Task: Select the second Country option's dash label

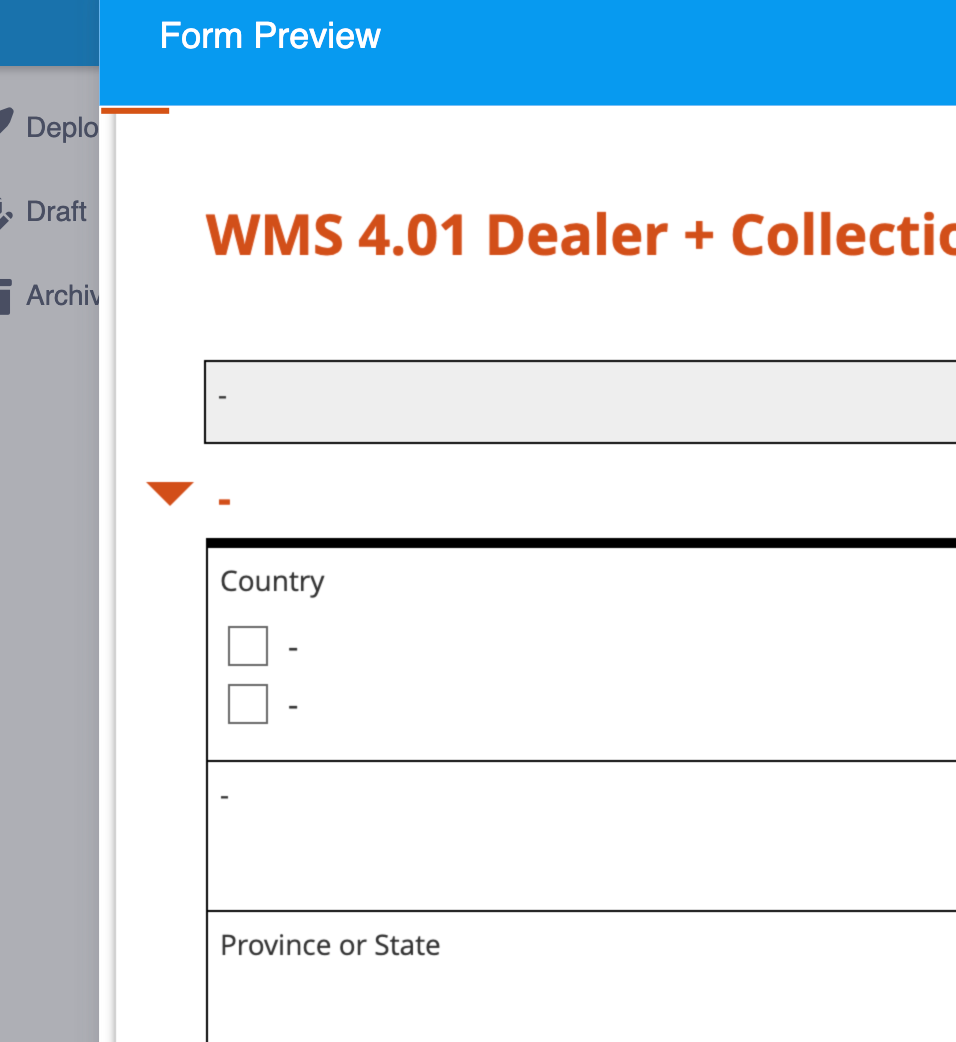Action: click(293, 706)
